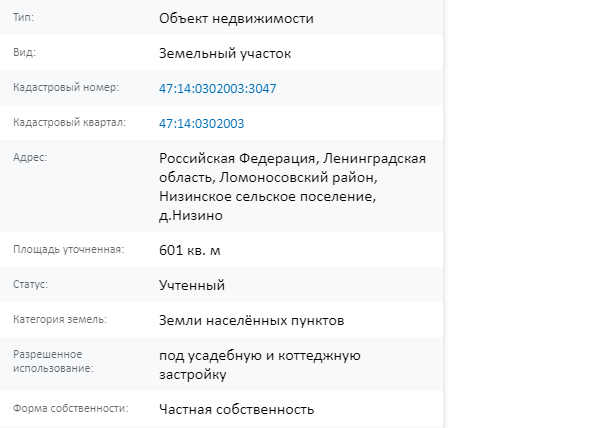Image resolution: width=592 pixels, height=428 pixels.
Task: Select the value 'Земельный участок'
Action: pyautogui.click(x=225, y=53)
